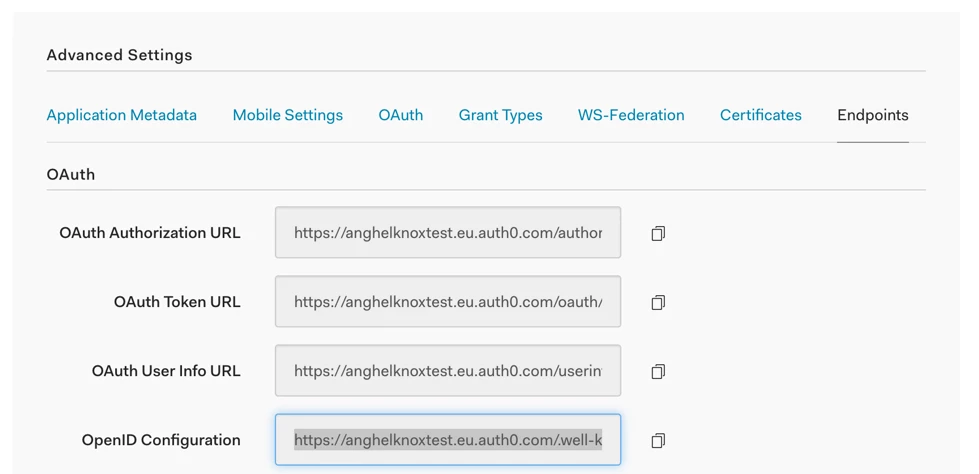979x474 pixels.
Task: Click the OpenID Configuration label
Action: [161, 440]
